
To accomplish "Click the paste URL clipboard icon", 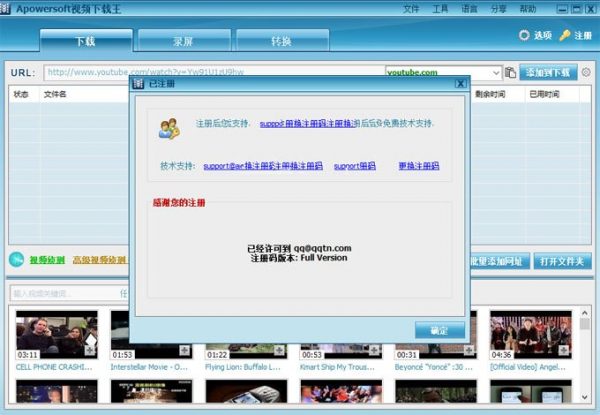I will click(x=510, y=72).
